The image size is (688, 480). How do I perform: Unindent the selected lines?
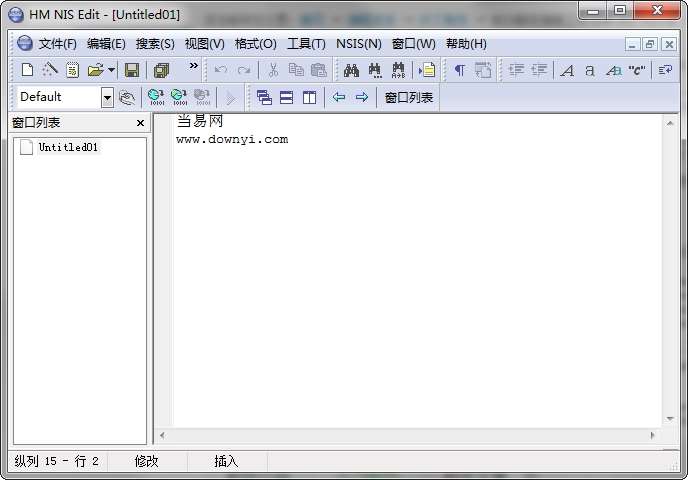click(x=539, y=70)
